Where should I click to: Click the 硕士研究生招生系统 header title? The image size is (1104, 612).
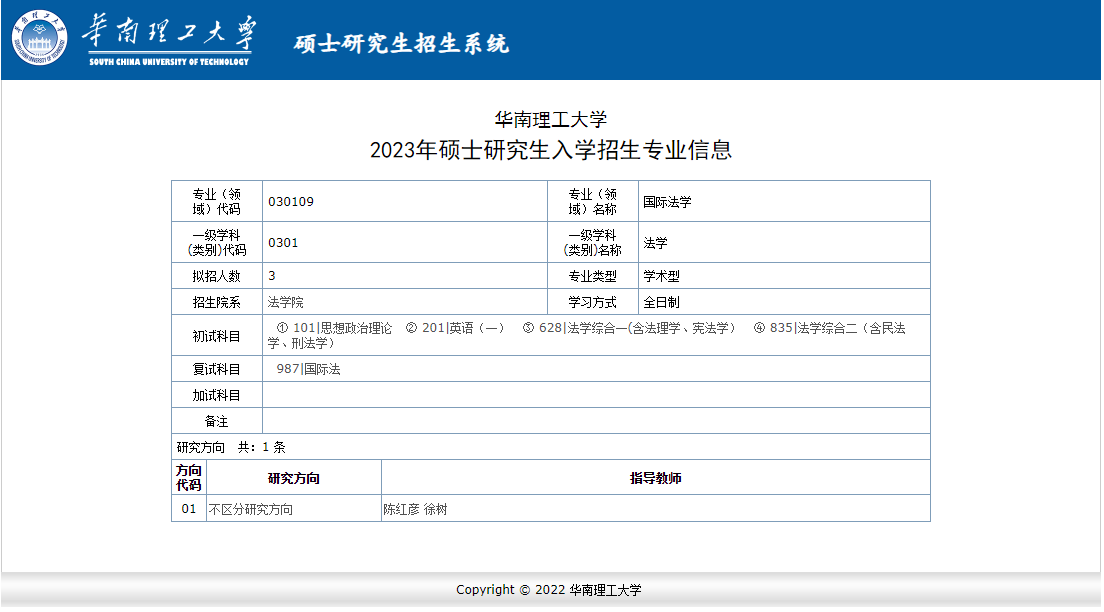coord(401,44)
